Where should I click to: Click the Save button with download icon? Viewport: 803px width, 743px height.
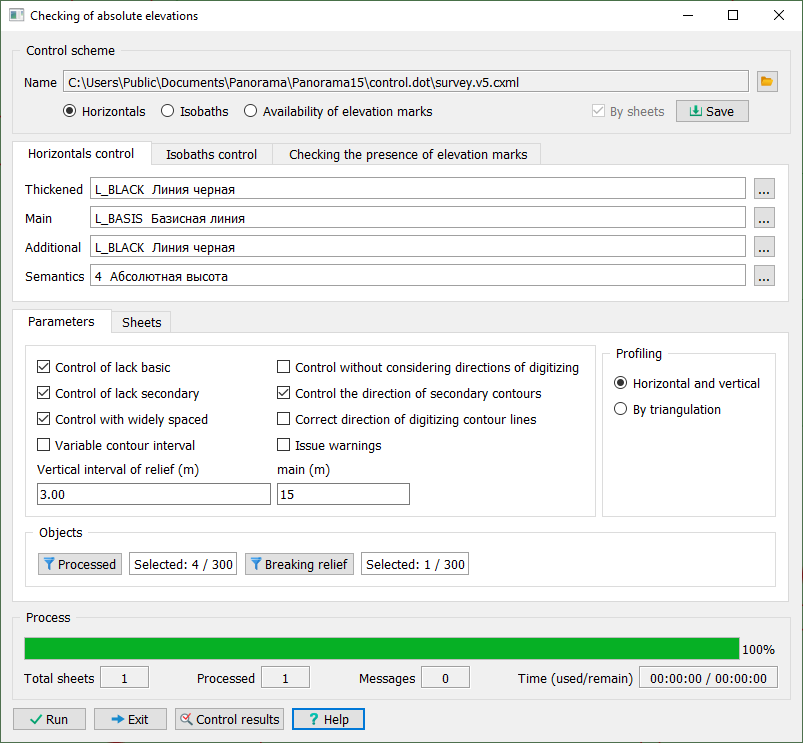pyautogui.click(x=711, y=112)
